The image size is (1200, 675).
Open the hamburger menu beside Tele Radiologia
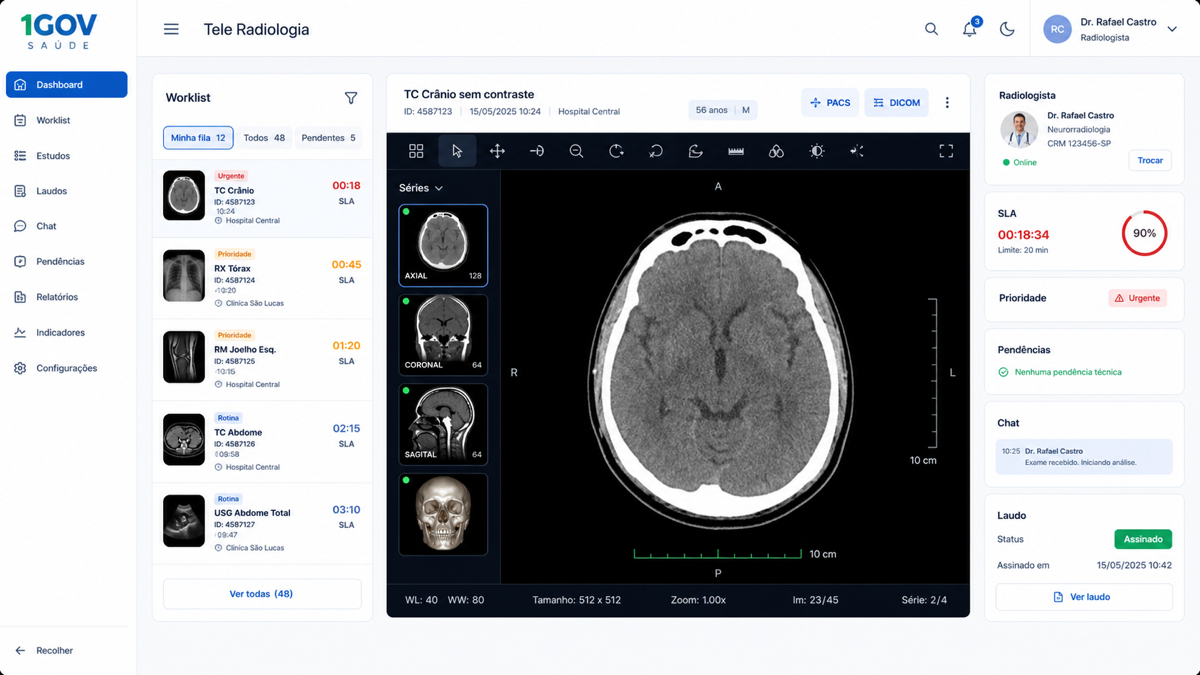(x=171, y=30)
